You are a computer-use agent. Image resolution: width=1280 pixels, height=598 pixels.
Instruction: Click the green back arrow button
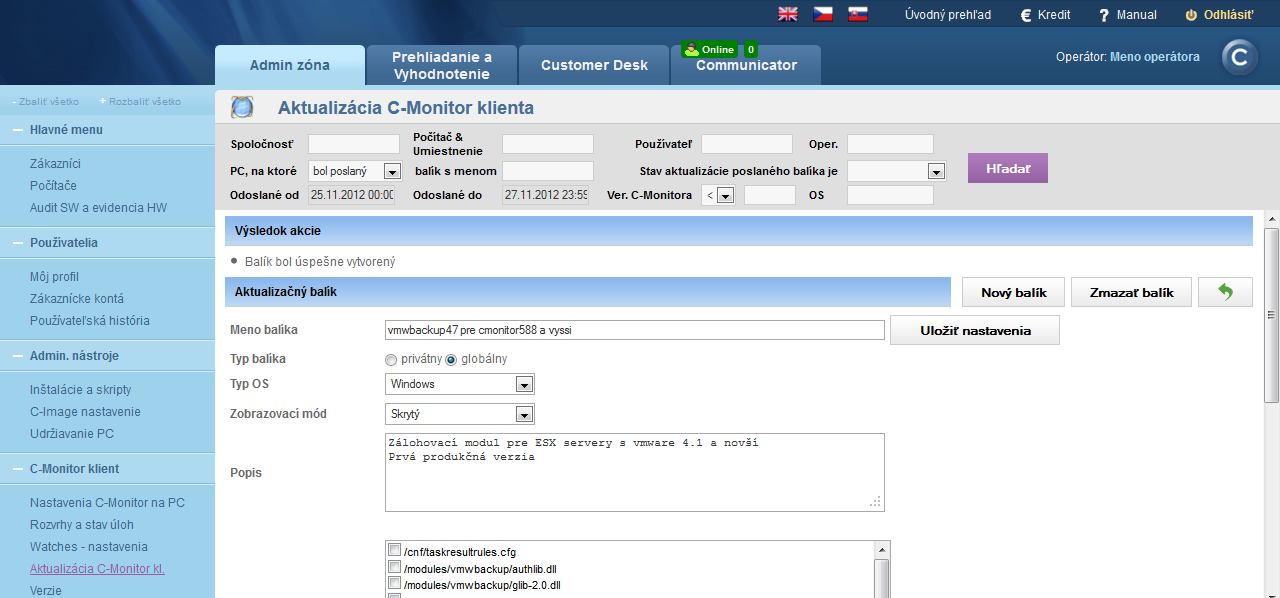tap(1225, 292)
